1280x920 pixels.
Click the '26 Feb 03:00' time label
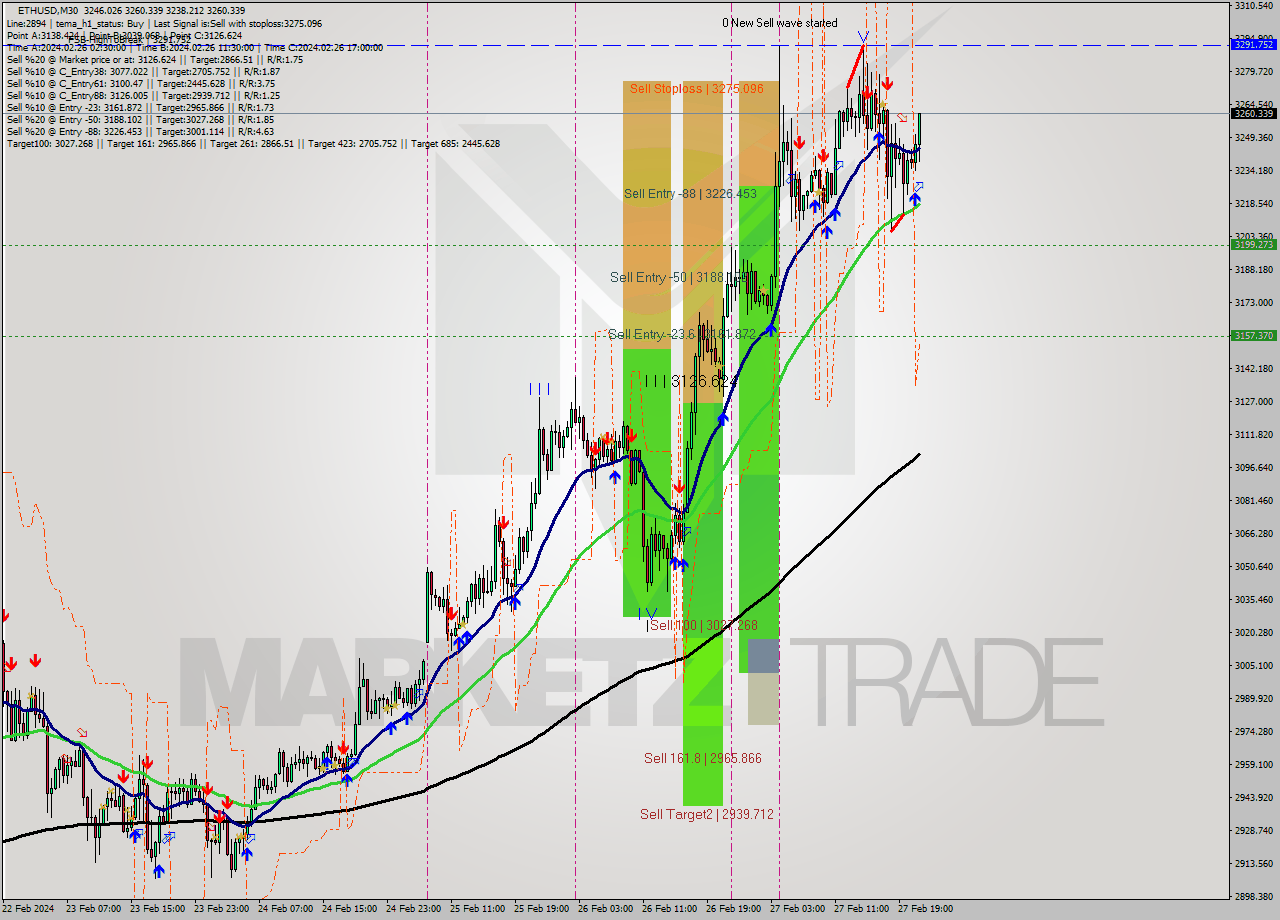point(605,909)
